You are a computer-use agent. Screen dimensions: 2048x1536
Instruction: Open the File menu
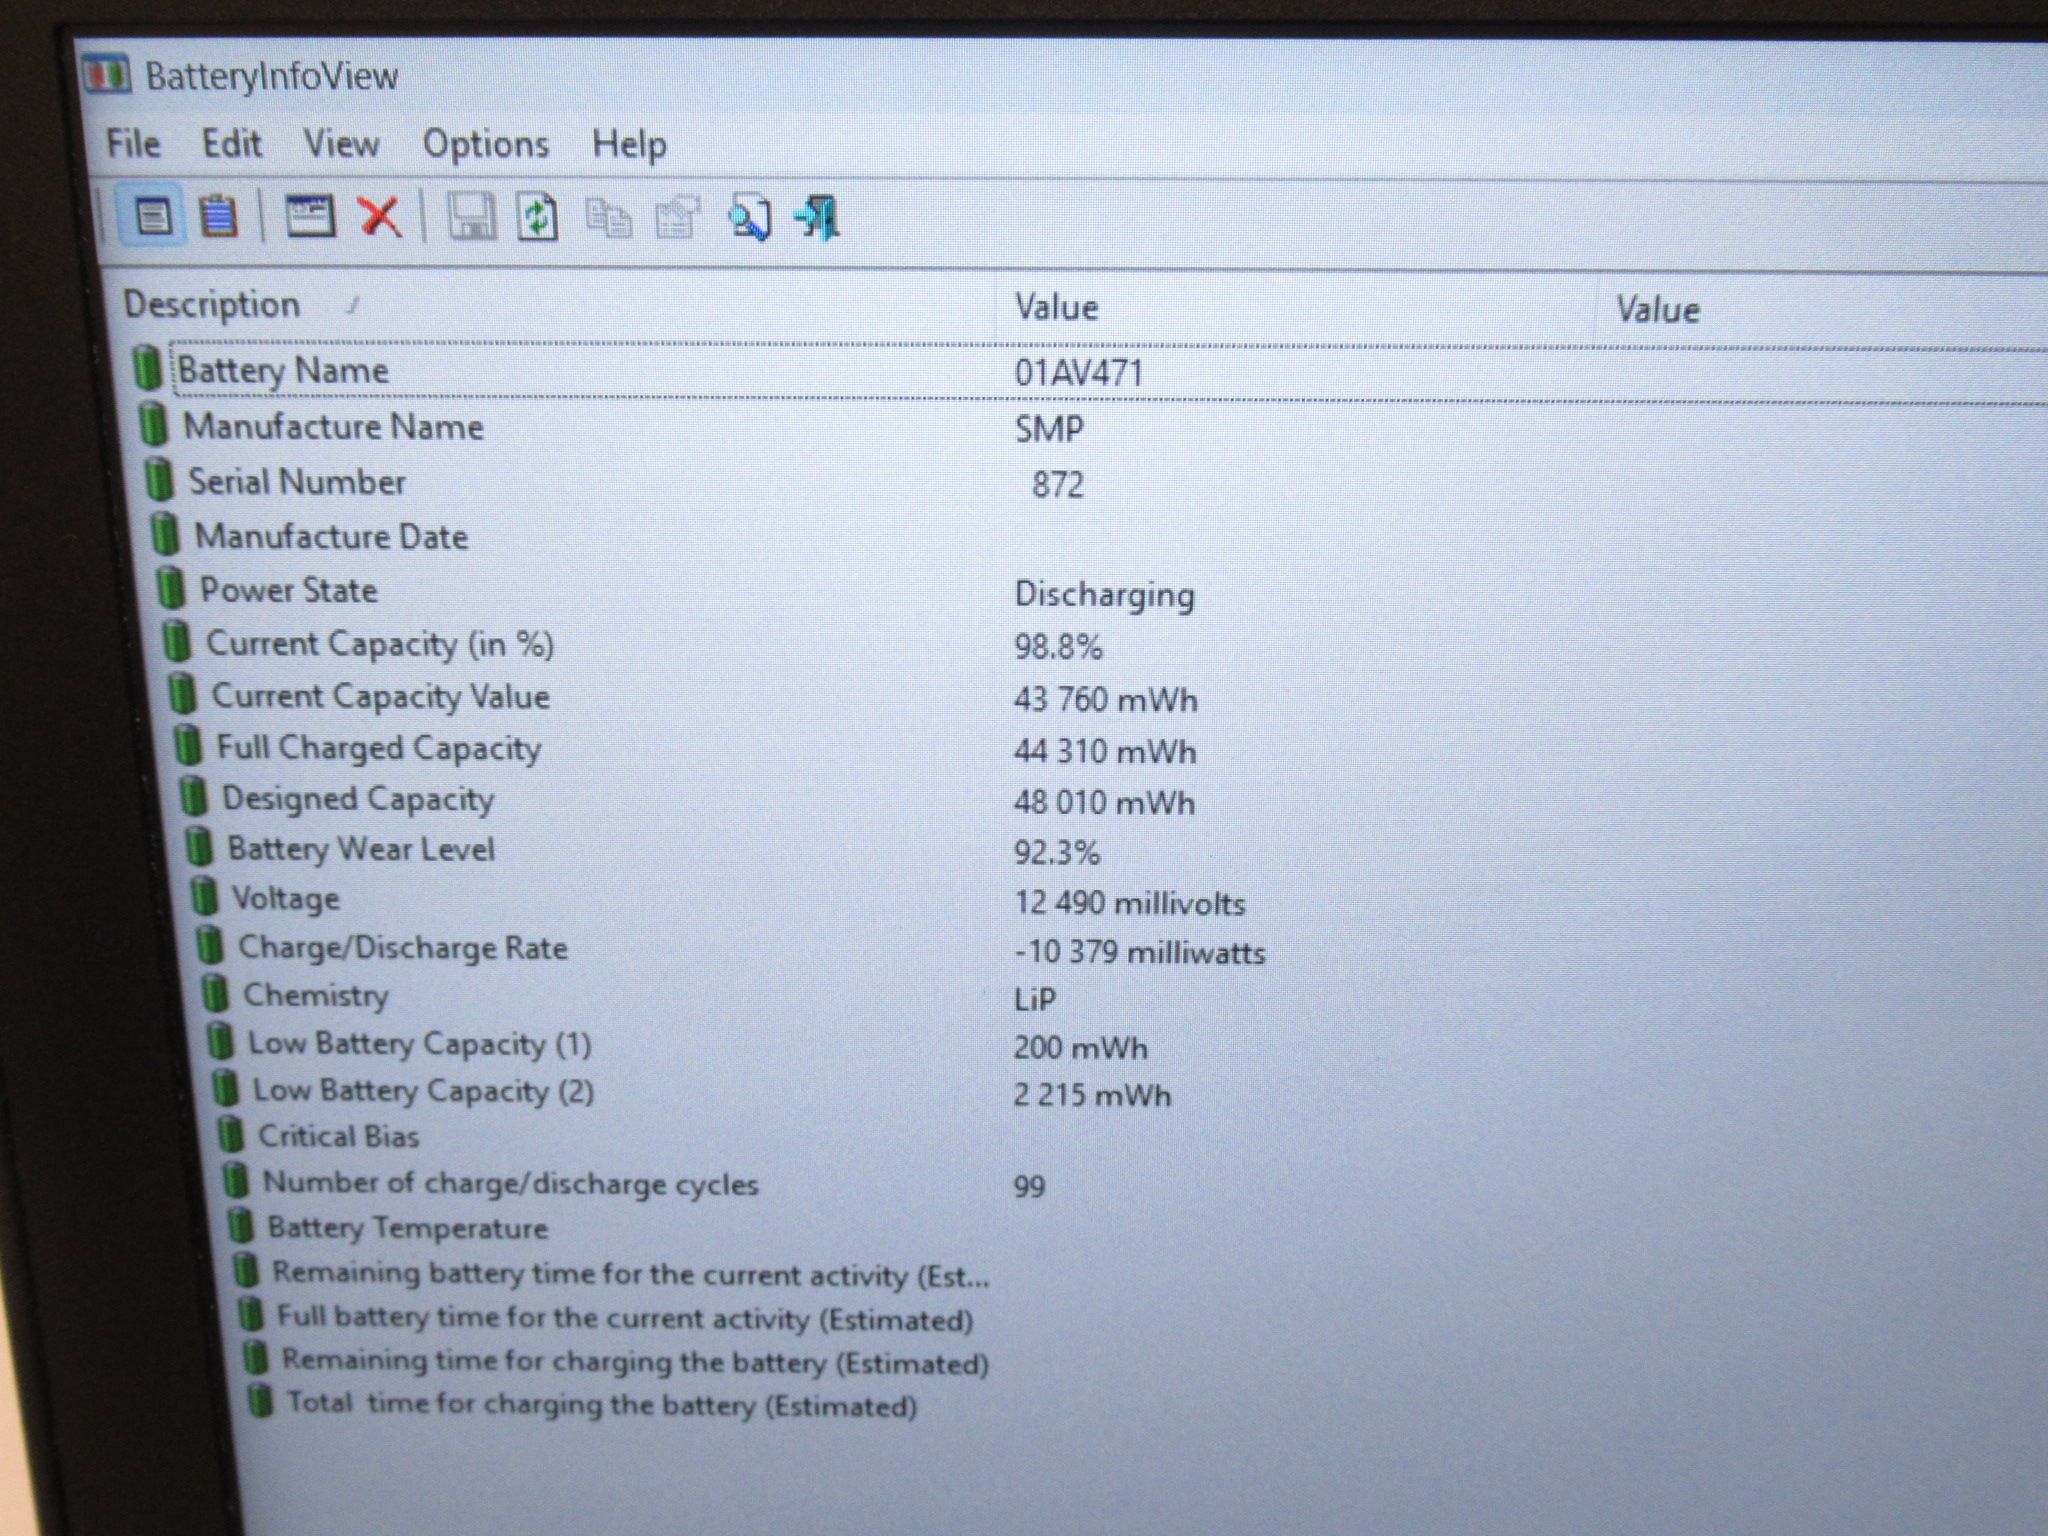point(133,143)
